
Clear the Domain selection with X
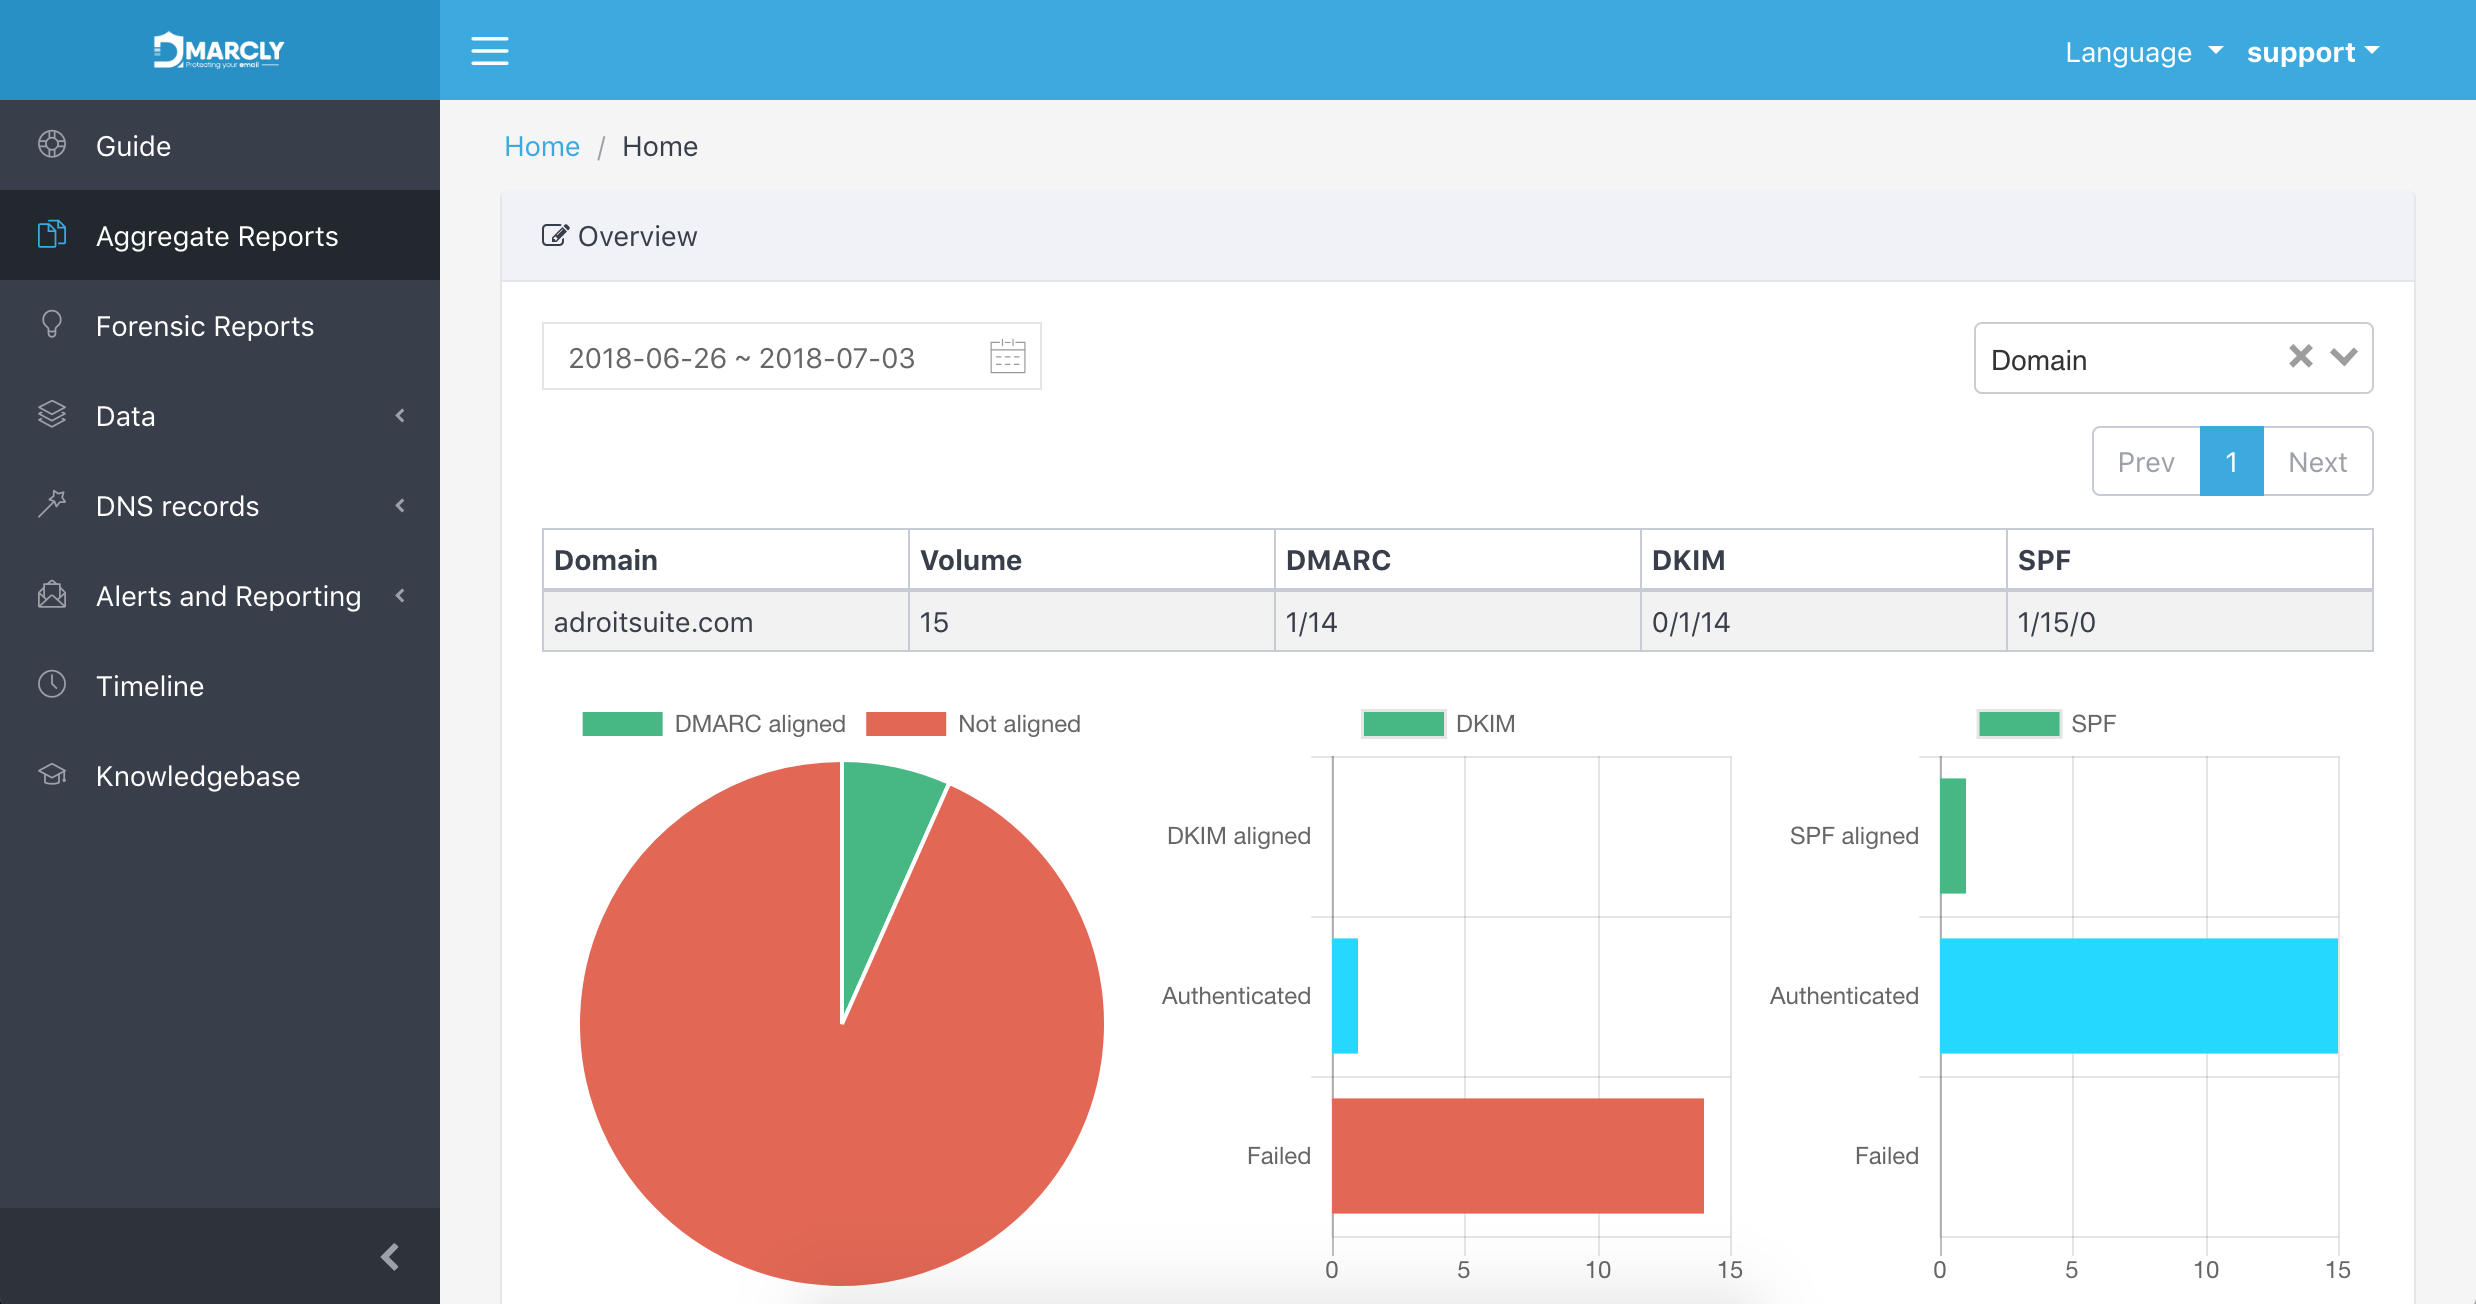(x=2300, y=357)
